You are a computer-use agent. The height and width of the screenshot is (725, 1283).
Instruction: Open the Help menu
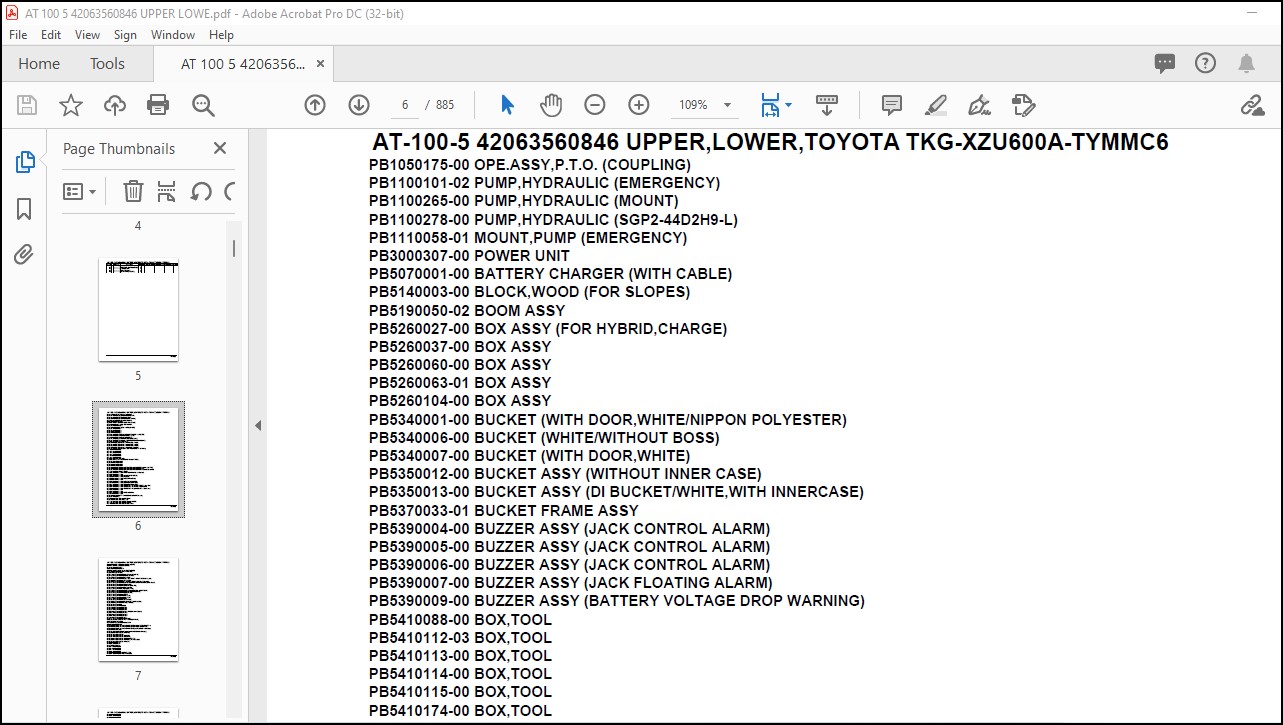pyautogui.click(x=221, y=34)
